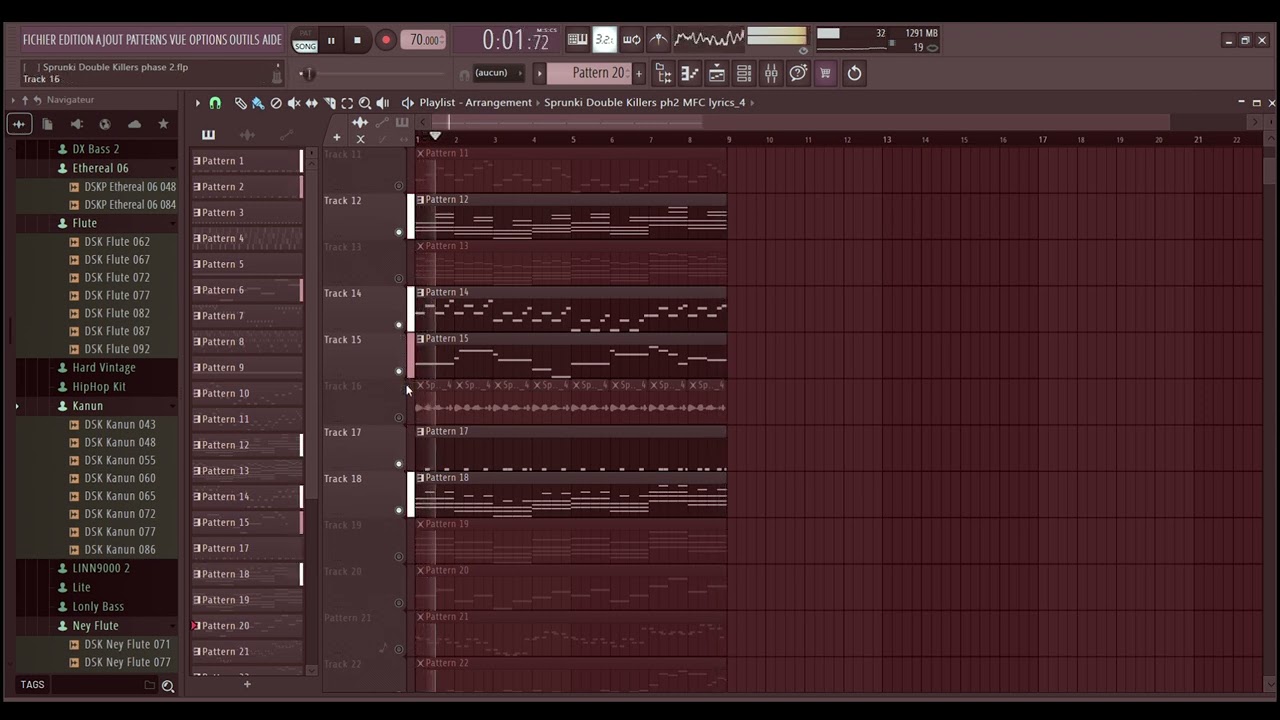Open playlist options menu arrow

(x=197, y=103)
